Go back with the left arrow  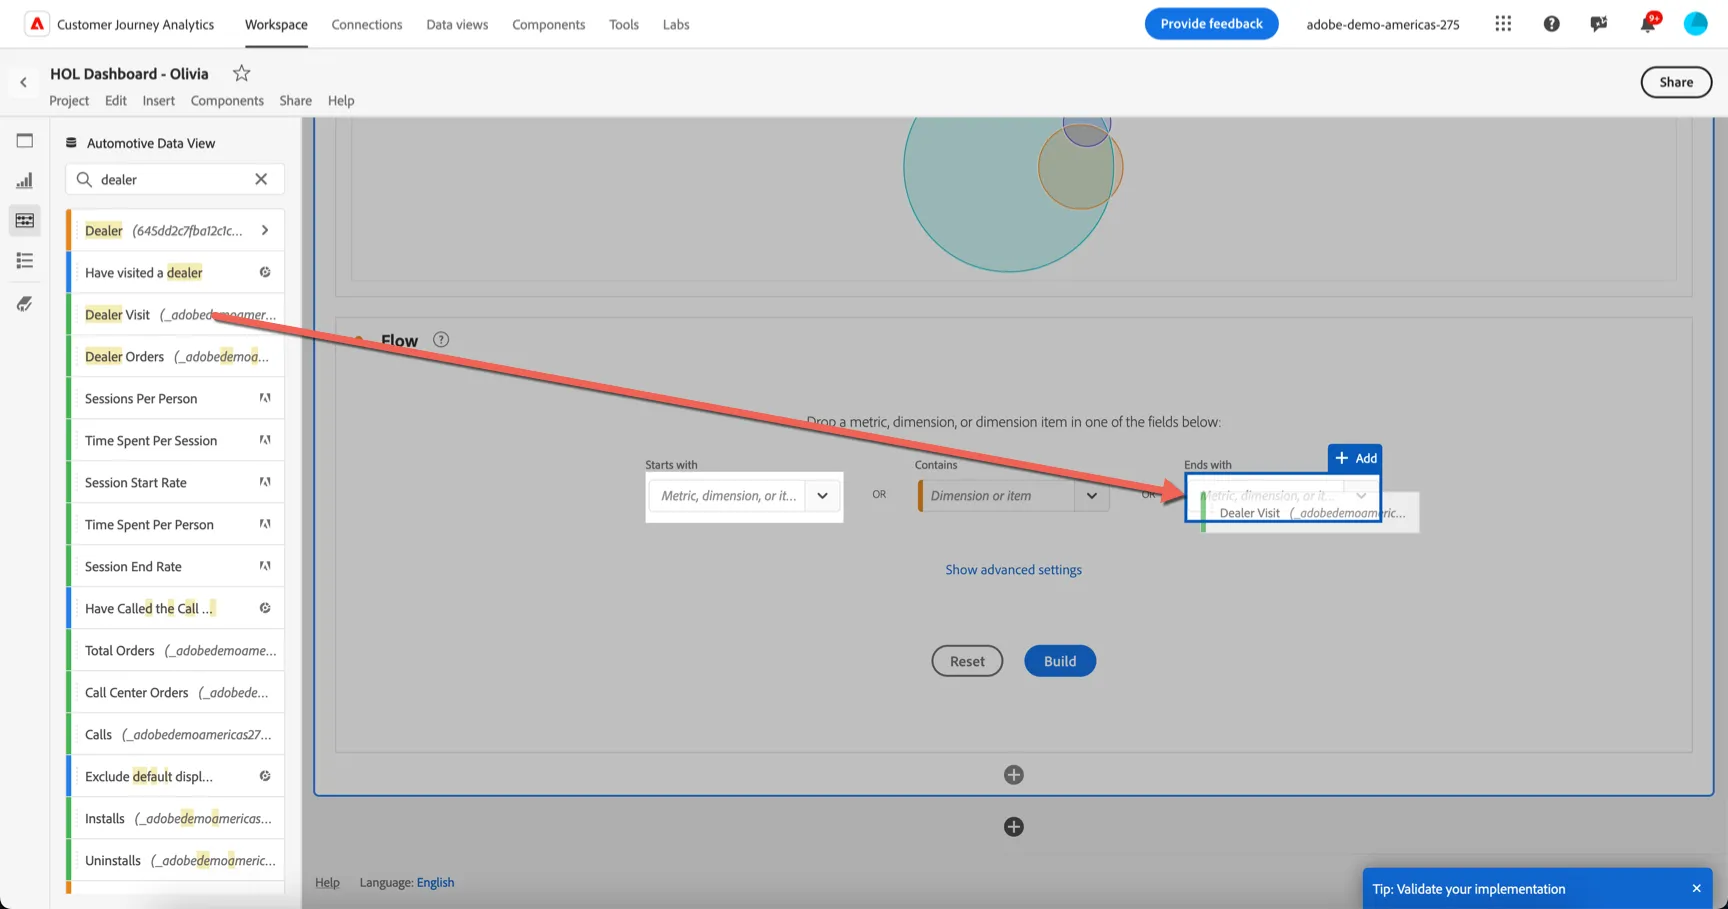(24, 82)
